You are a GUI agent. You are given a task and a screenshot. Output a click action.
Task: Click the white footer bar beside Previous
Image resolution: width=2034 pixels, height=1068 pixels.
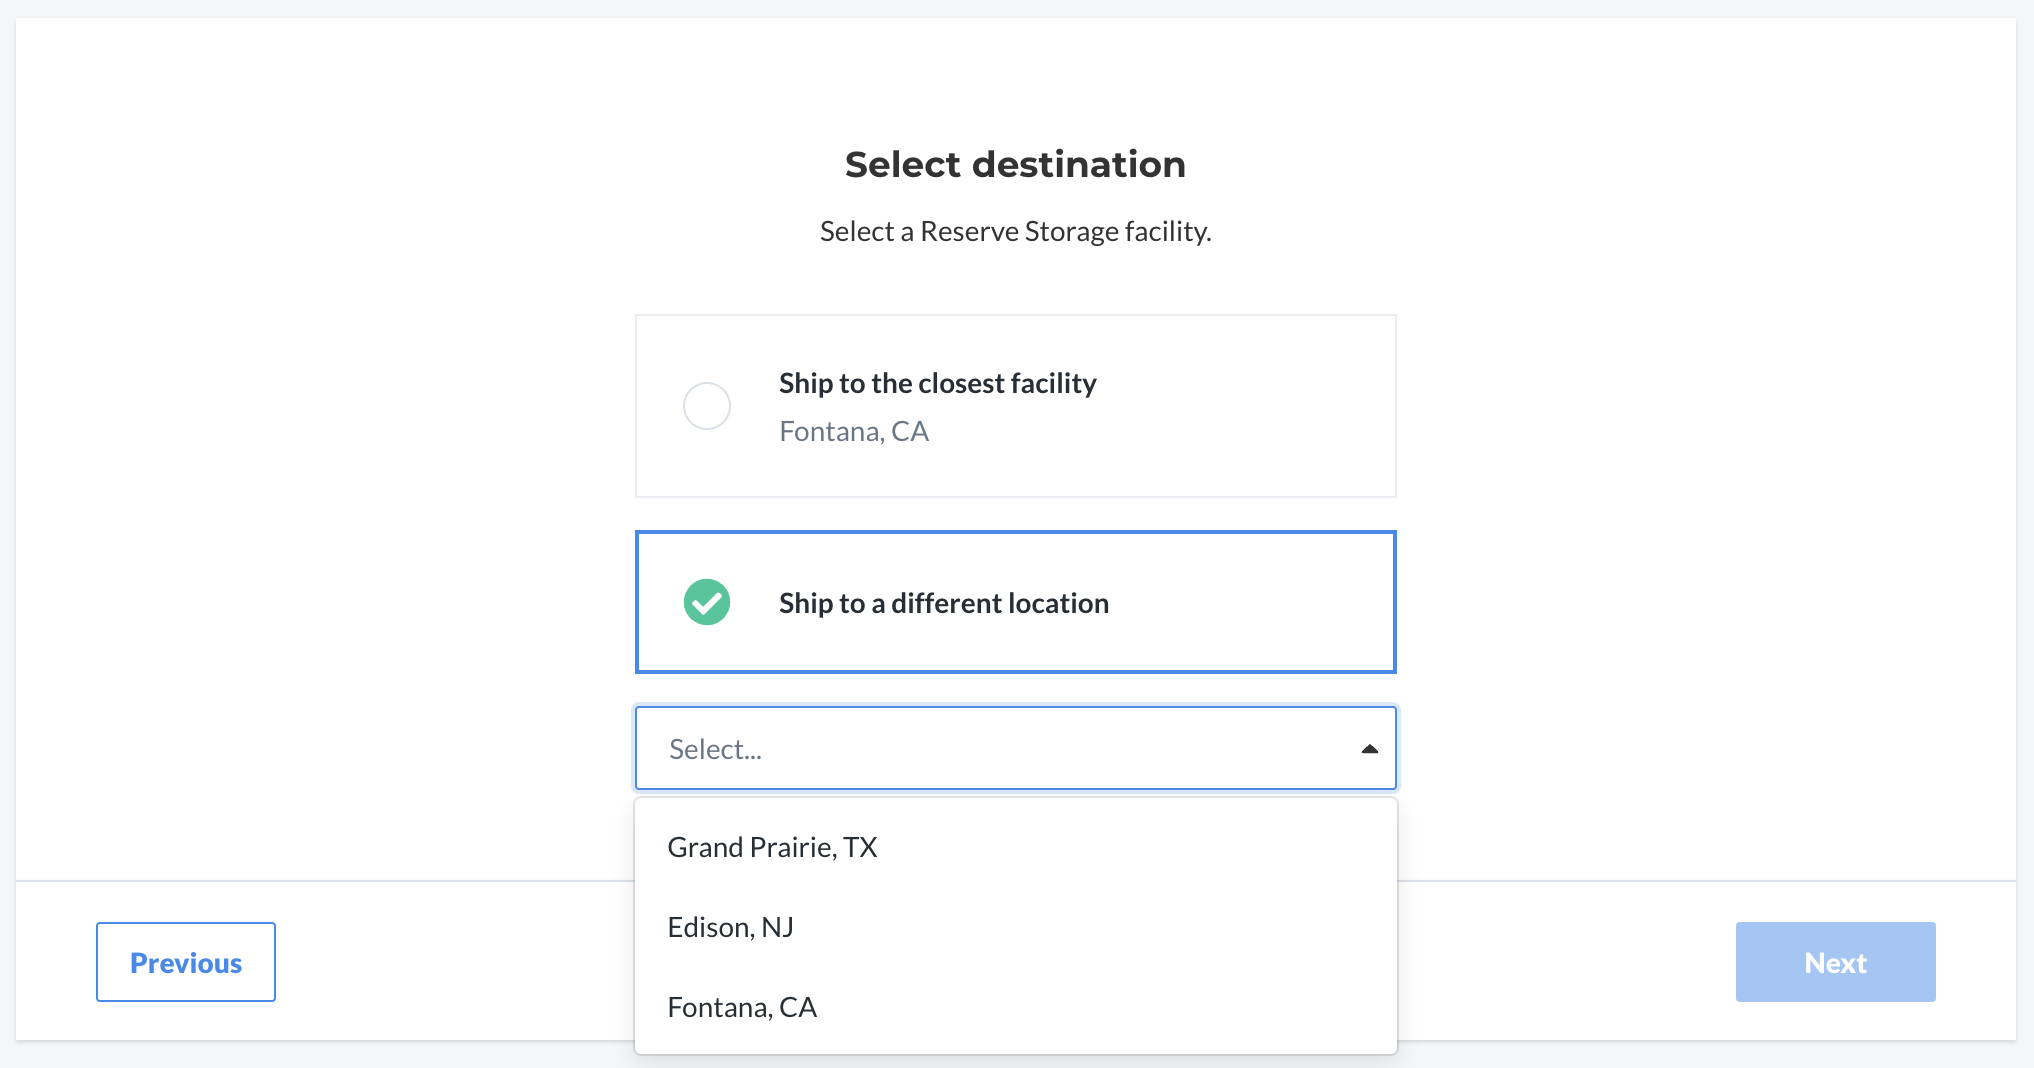coord(455,962)
